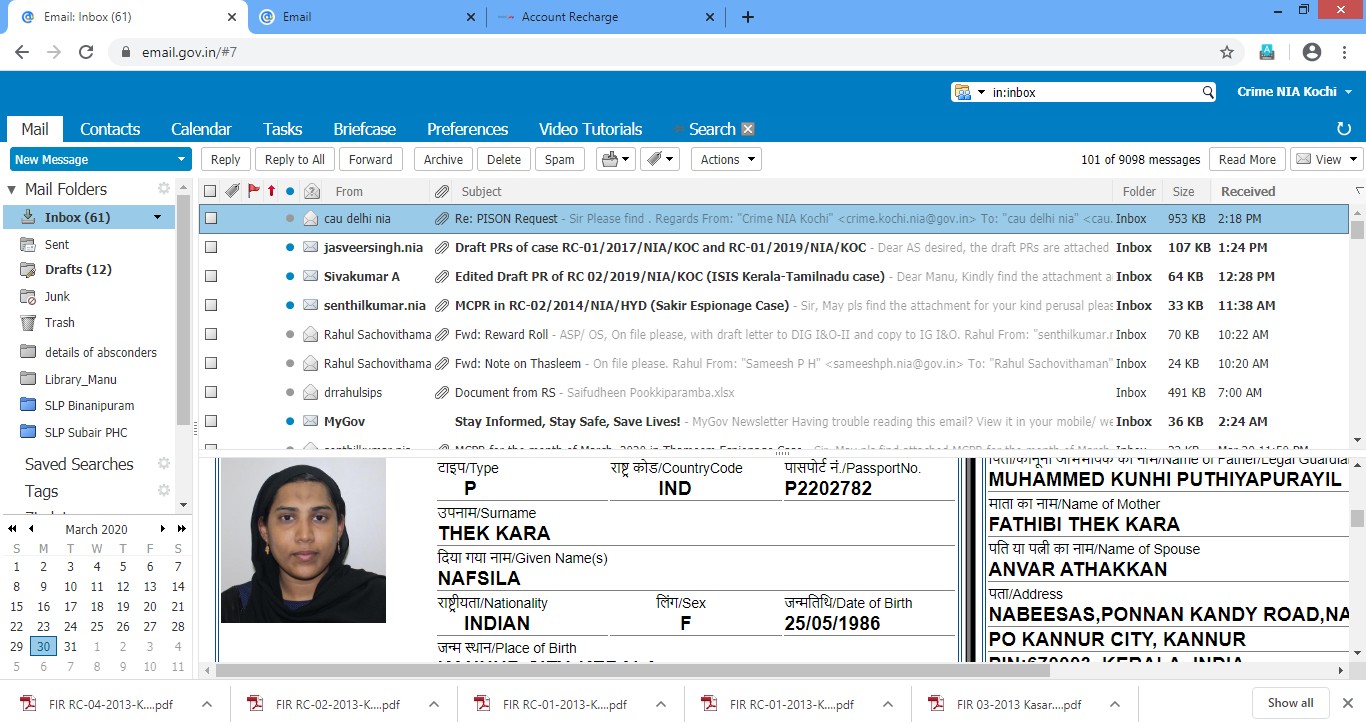Expand the New Message dropdown arrow
The image size is (1366, 728).
pos(181,159)
